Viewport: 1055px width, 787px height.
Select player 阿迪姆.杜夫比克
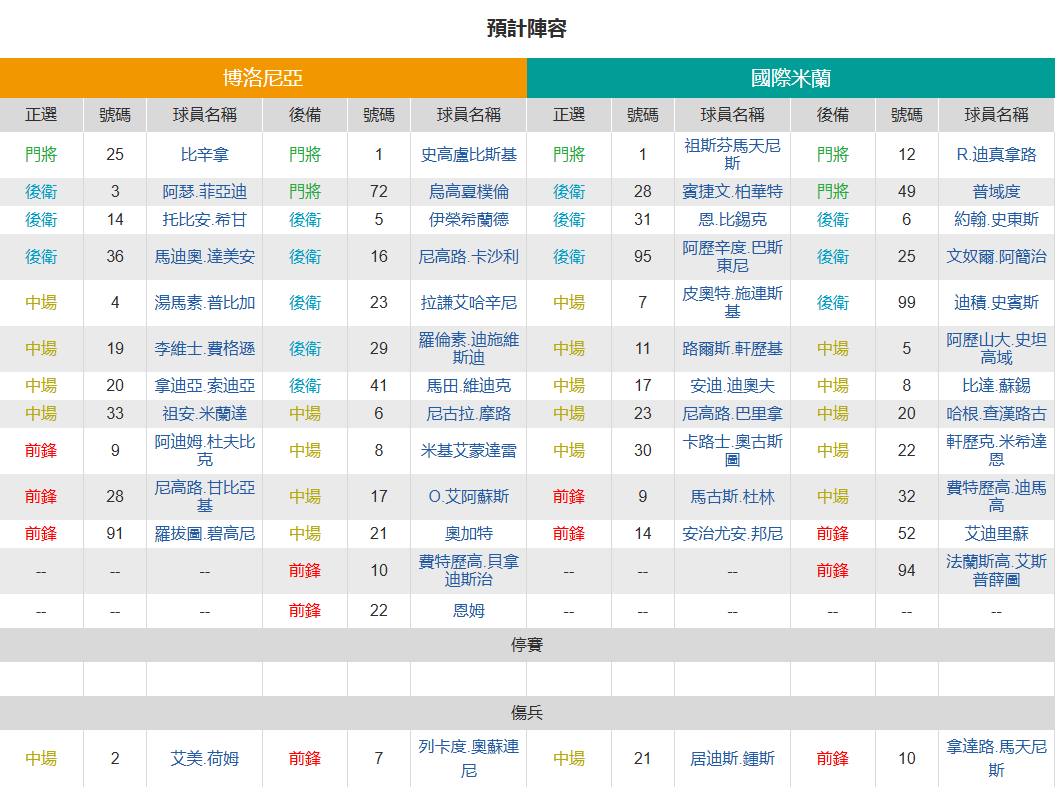coord(205,451)
